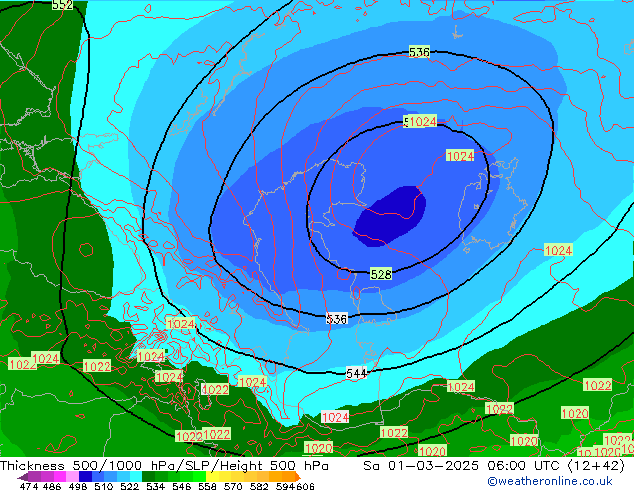Pick the bright lime green legend swatch
The image size is (634, 490).
point(199,476)
